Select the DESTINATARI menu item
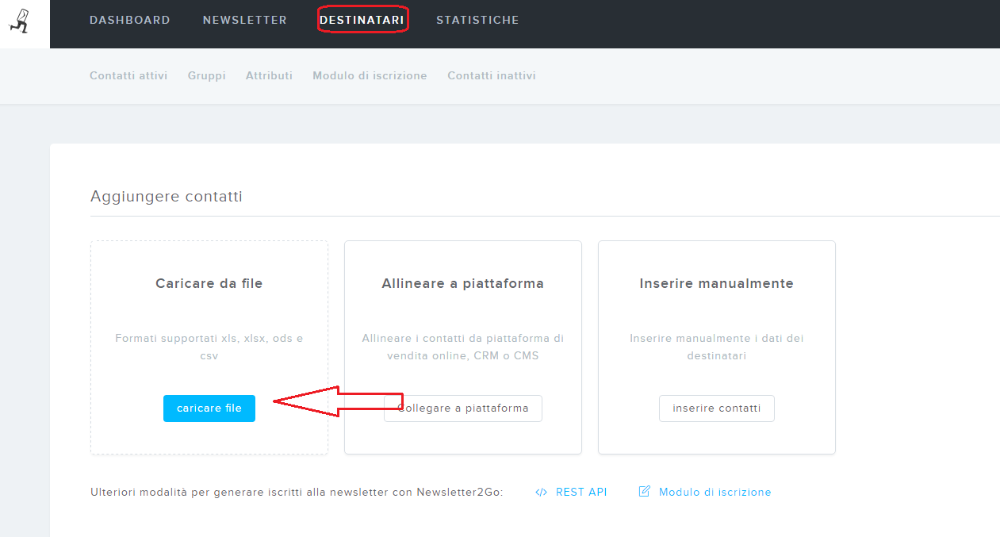 [362, 20]
